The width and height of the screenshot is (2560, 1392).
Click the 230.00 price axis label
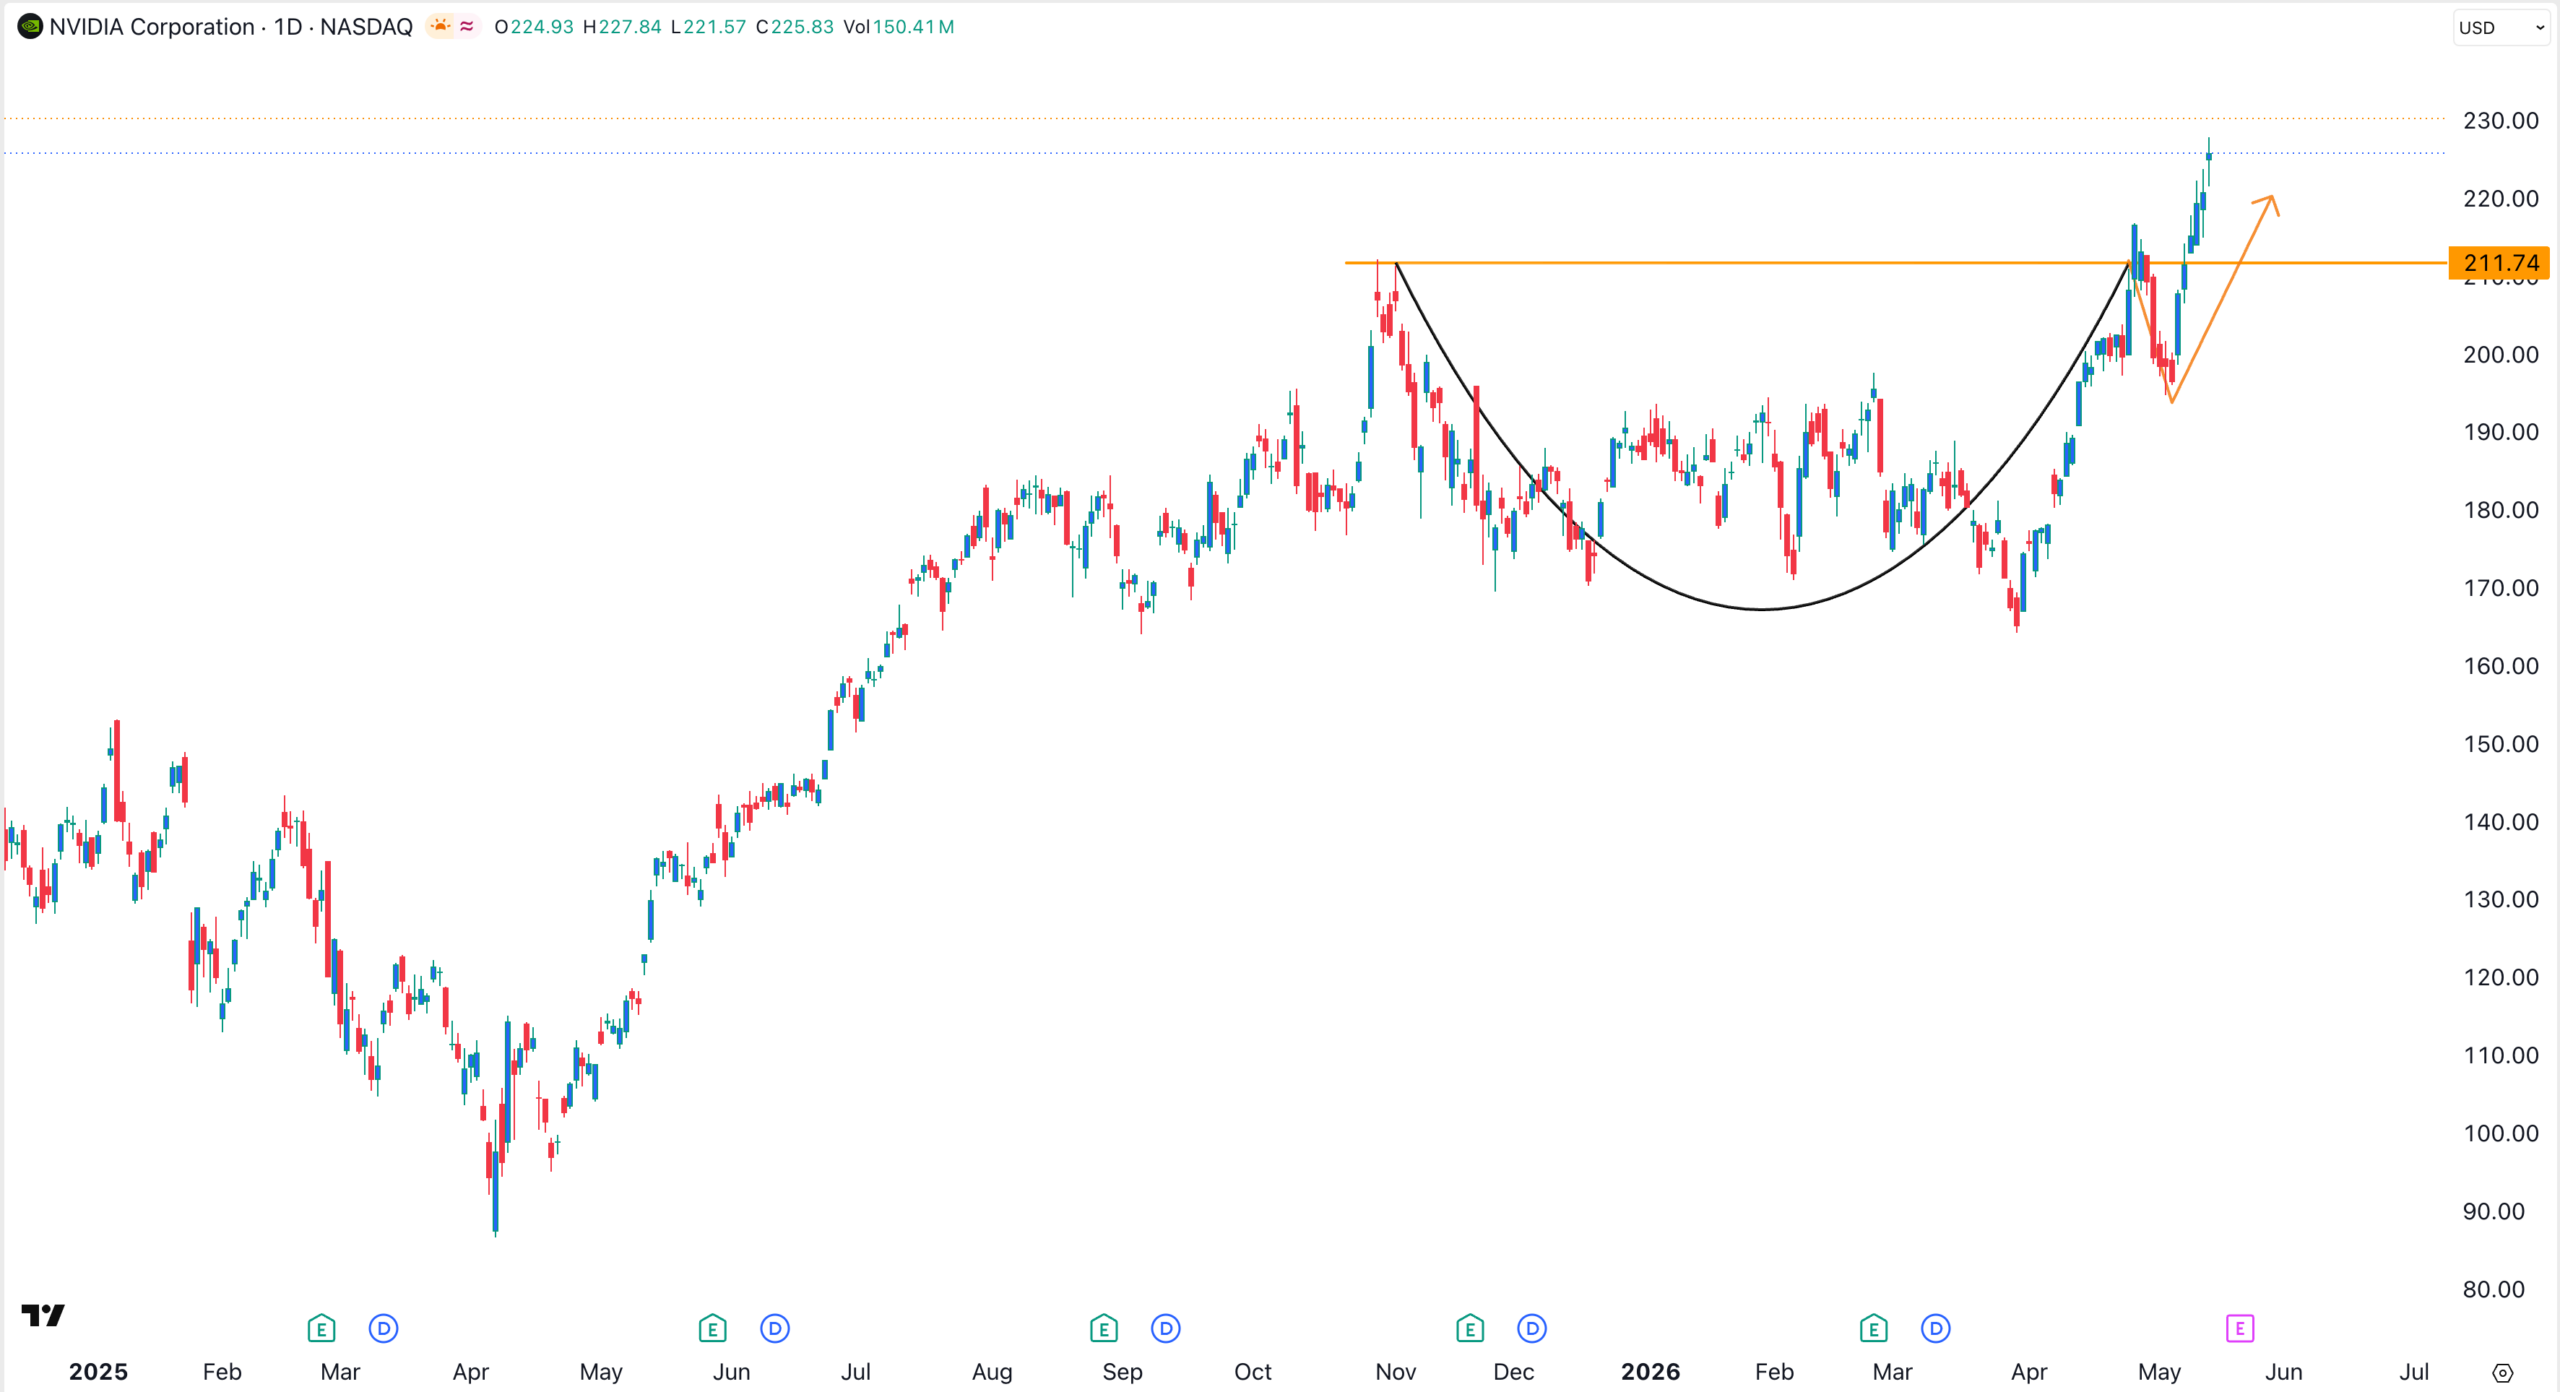pos(2501,121)
